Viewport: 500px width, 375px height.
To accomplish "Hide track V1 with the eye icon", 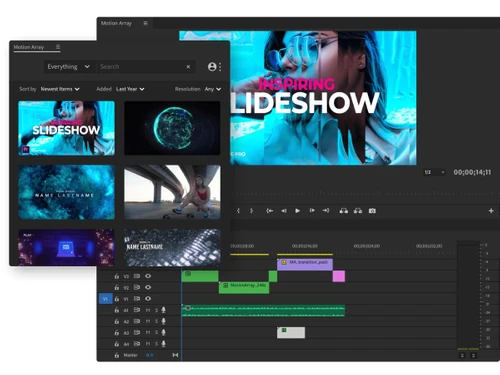I will (x=148, y=299).
